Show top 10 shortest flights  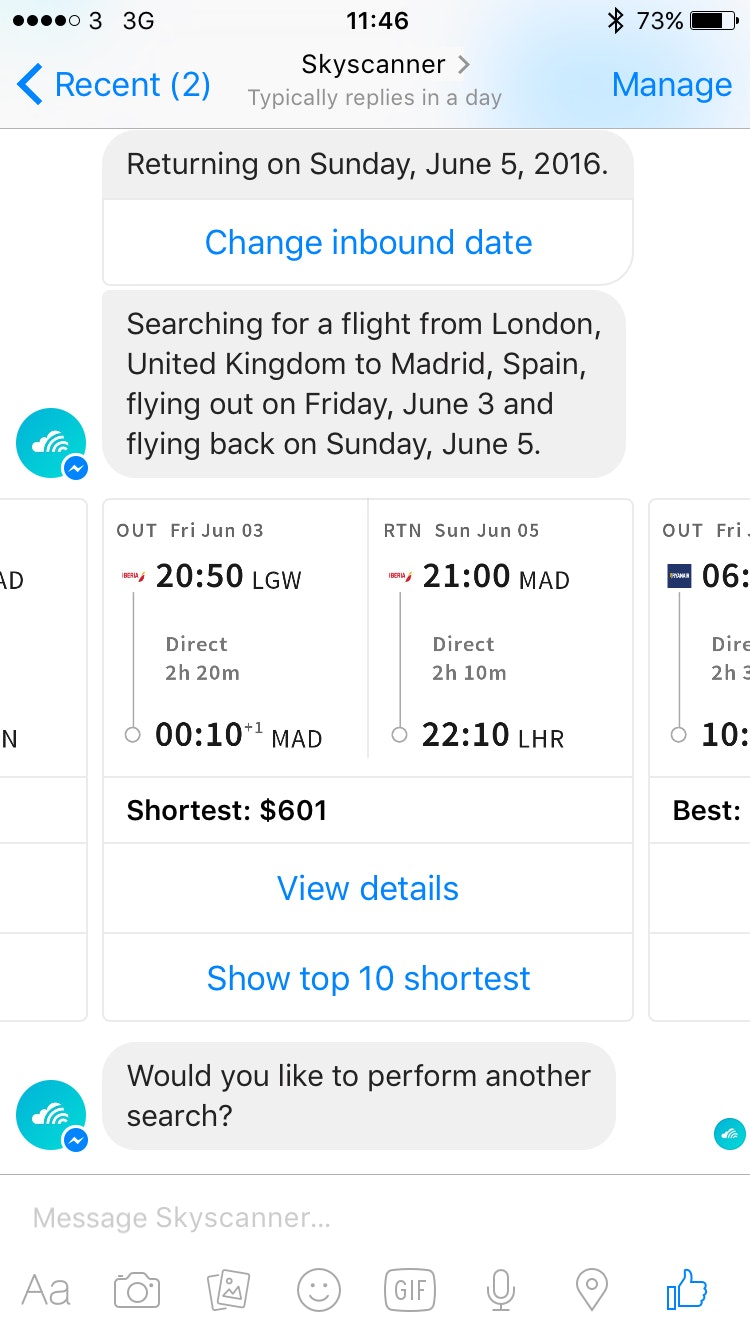coord(367,978)
